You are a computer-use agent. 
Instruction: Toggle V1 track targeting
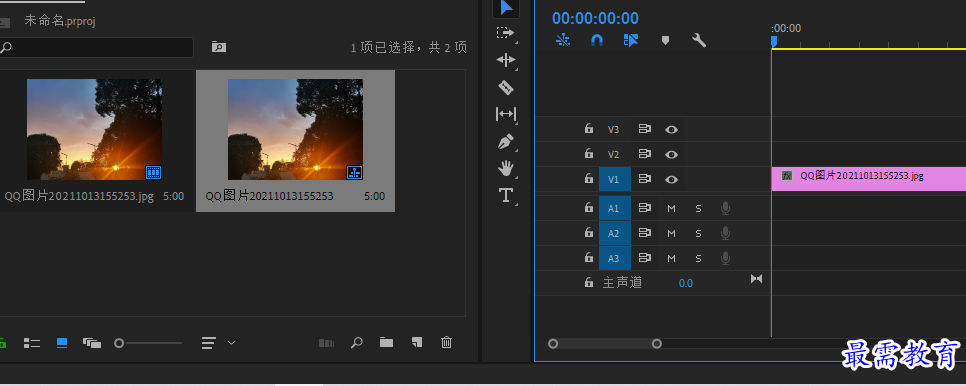point(615,179)
